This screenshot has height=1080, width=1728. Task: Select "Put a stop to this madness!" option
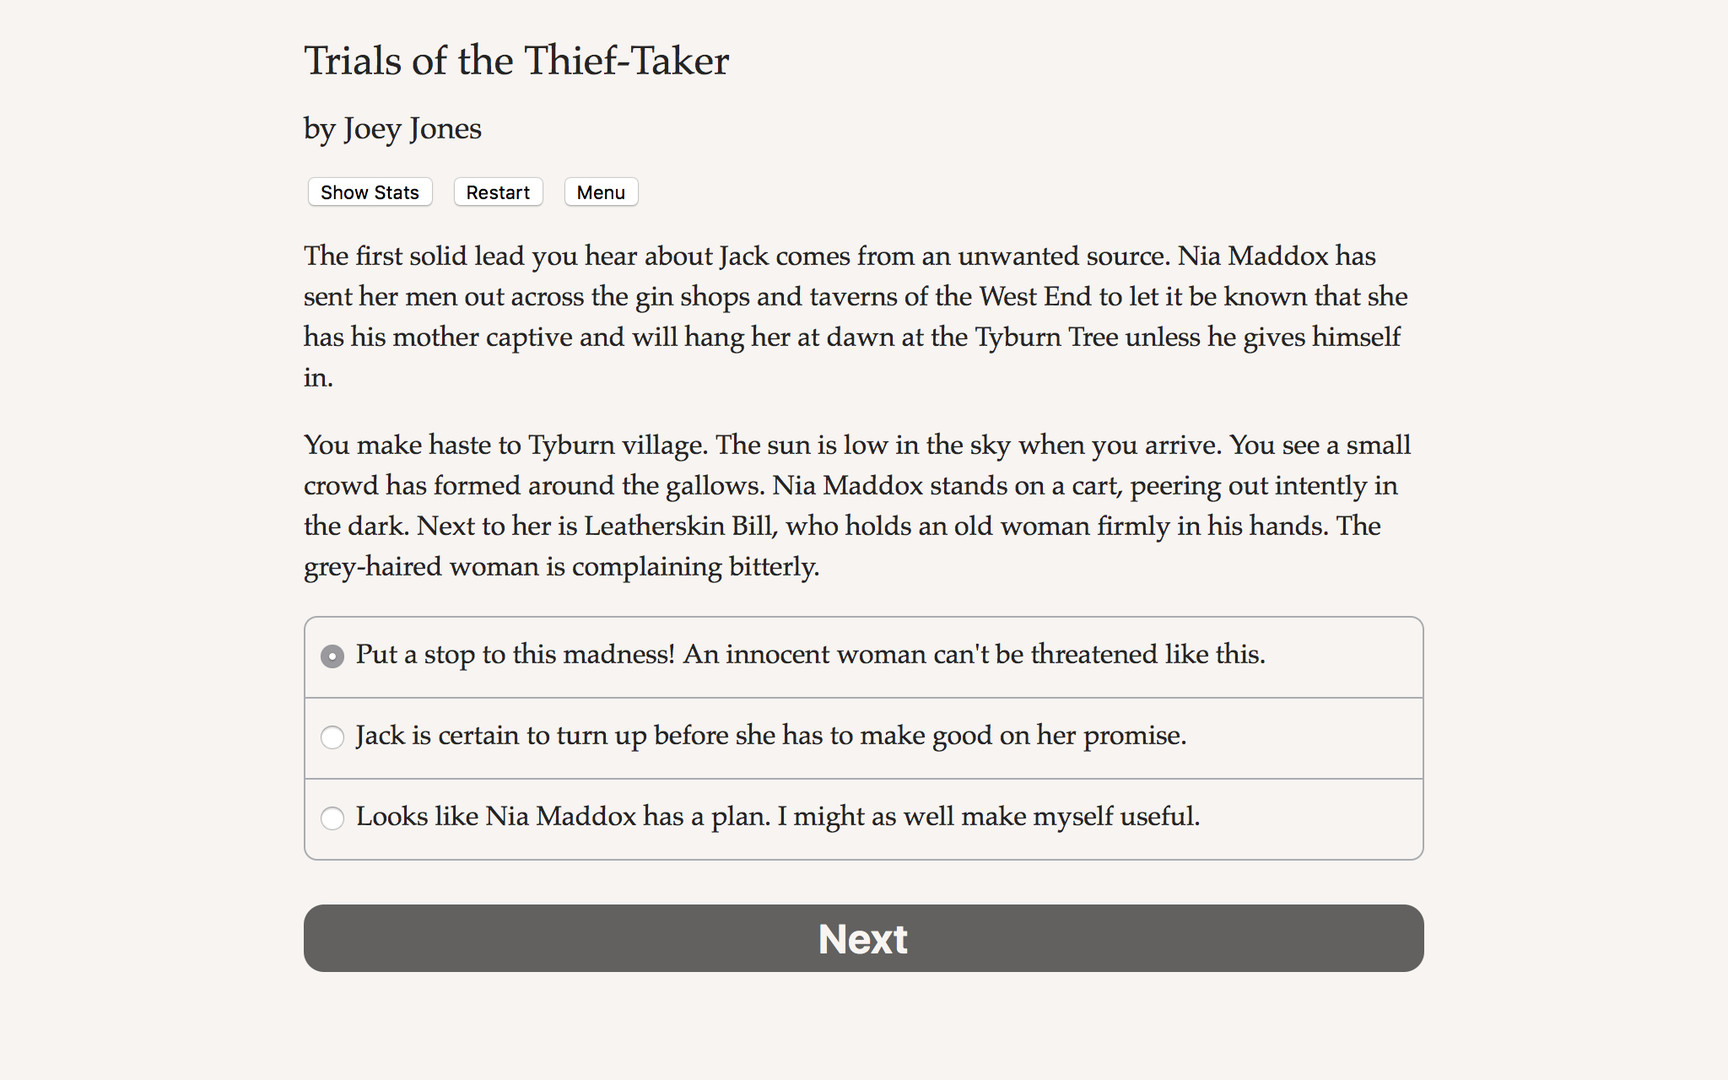(810, 655)
